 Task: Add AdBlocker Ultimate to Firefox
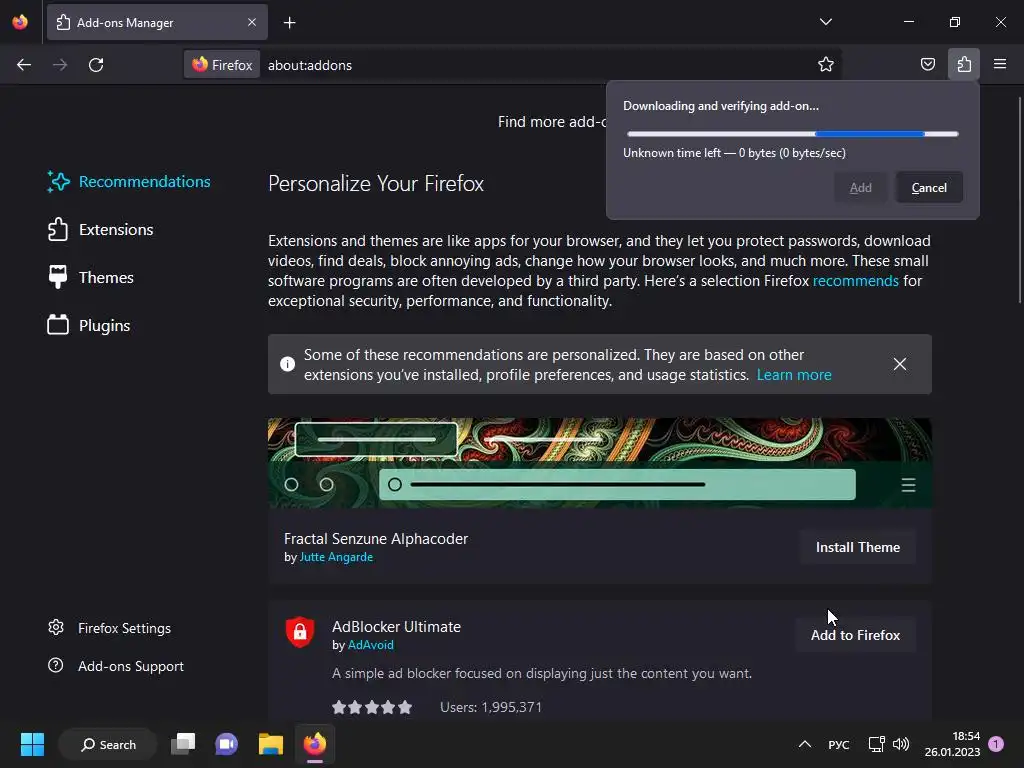pyautogui.click(x=855, y=635)
